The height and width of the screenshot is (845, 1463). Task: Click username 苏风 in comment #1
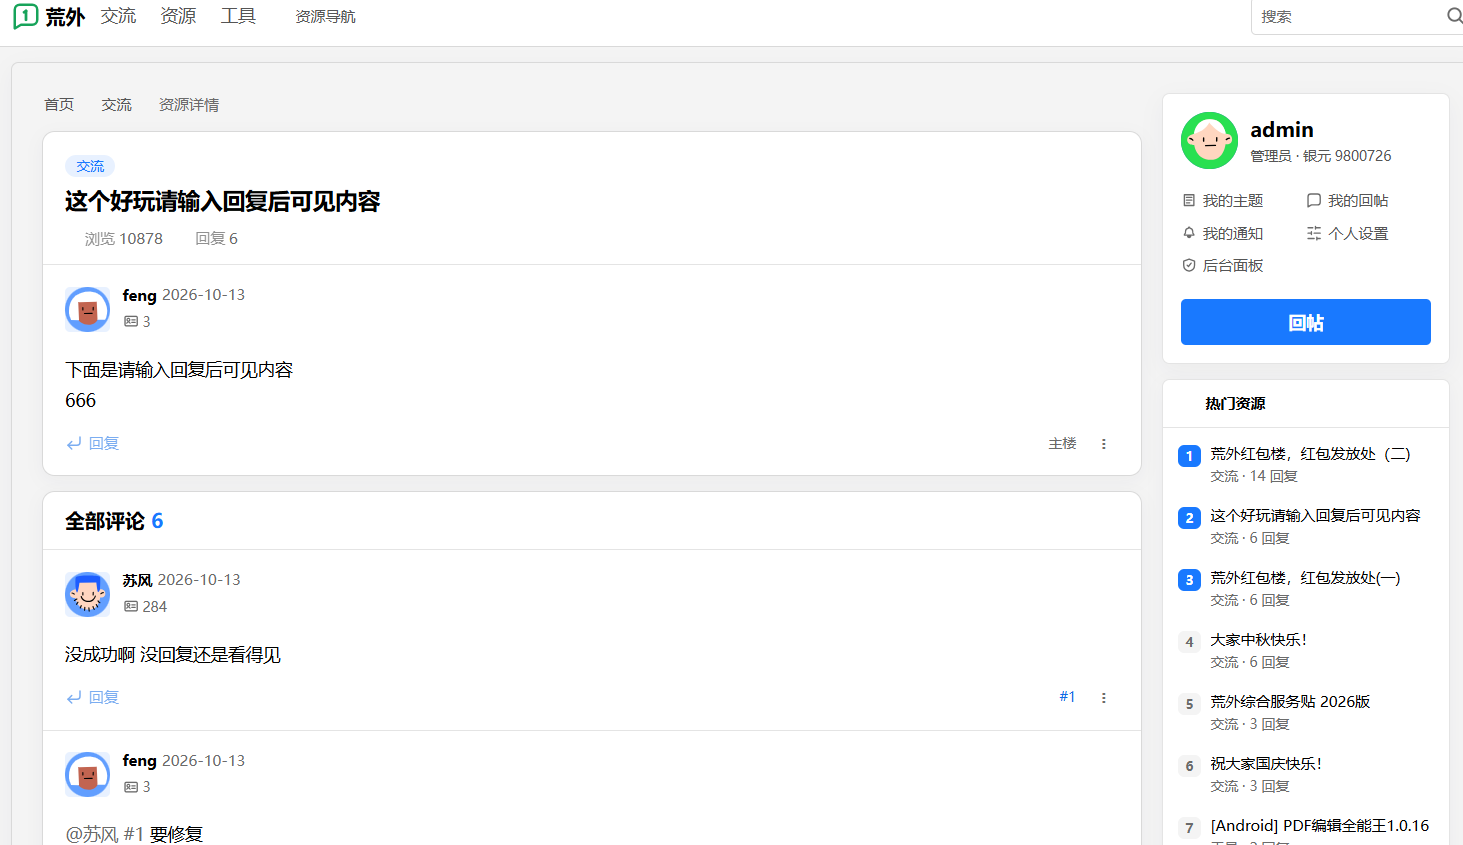(137, 580)
